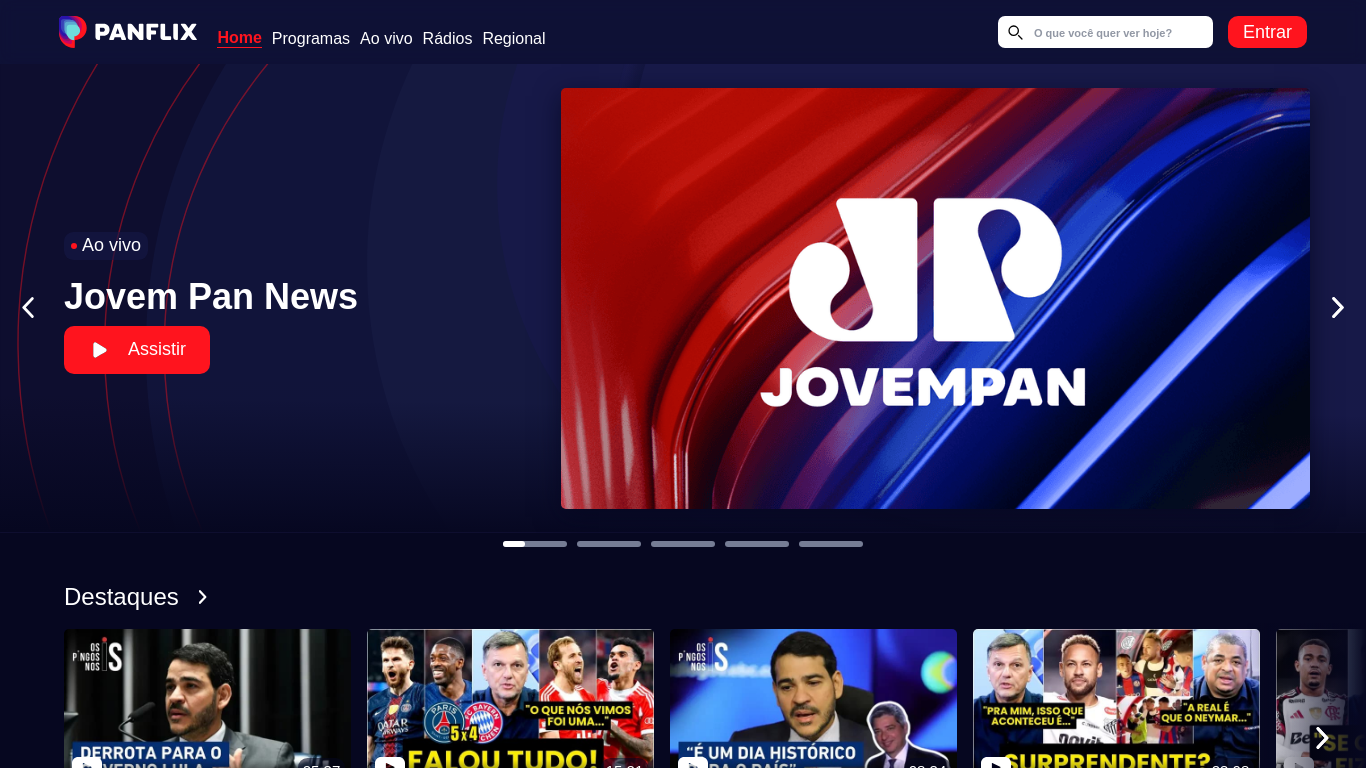Open the Rádios section
The height and width of the screenshot is (768, 1366).
[x=447, y=38]
